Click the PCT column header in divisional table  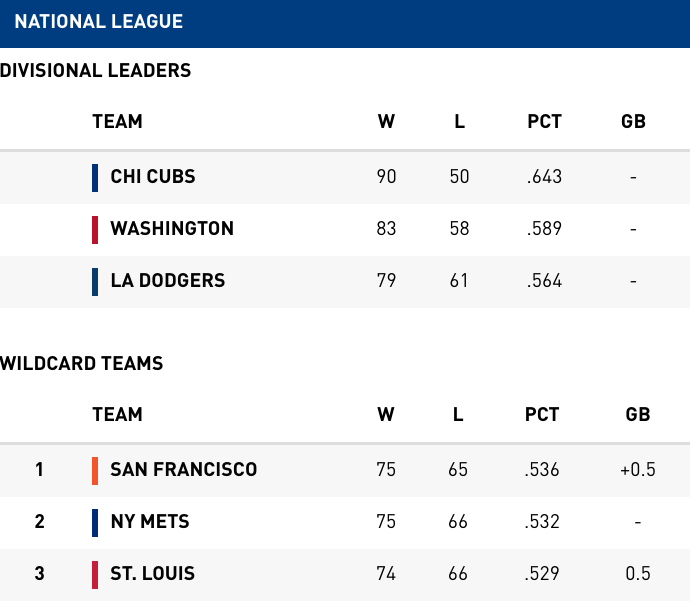(545, 121)
